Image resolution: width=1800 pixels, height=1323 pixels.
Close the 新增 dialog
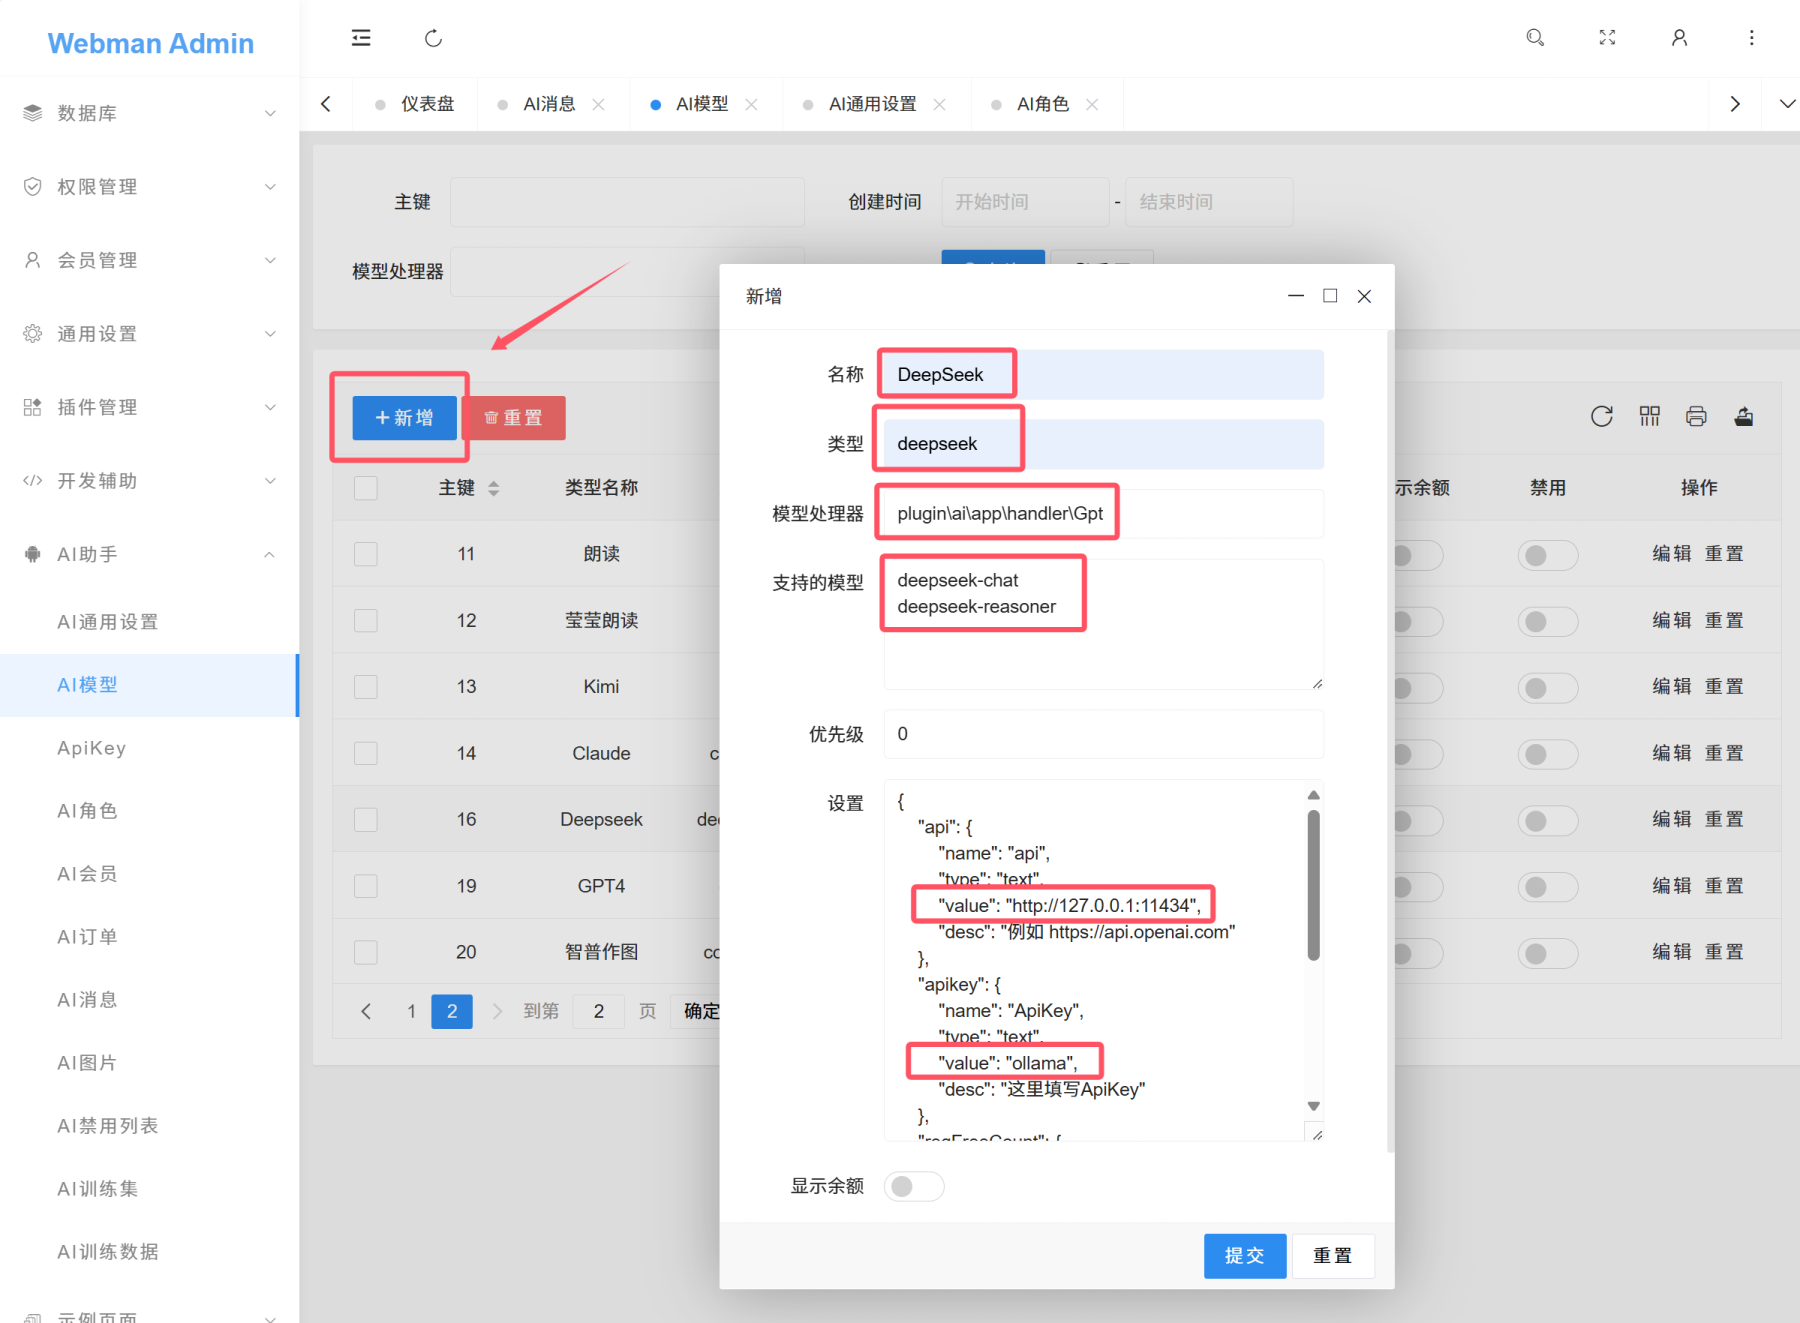click(x=1364, y=296)
